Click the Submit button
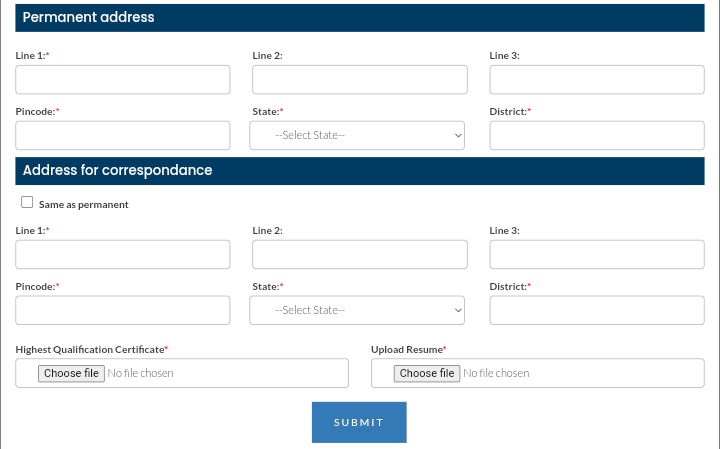720x449 pixels. [x=359, y=422]
